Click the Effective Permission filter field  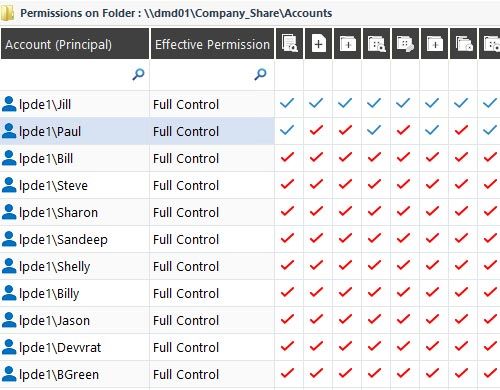coord(212,74)
